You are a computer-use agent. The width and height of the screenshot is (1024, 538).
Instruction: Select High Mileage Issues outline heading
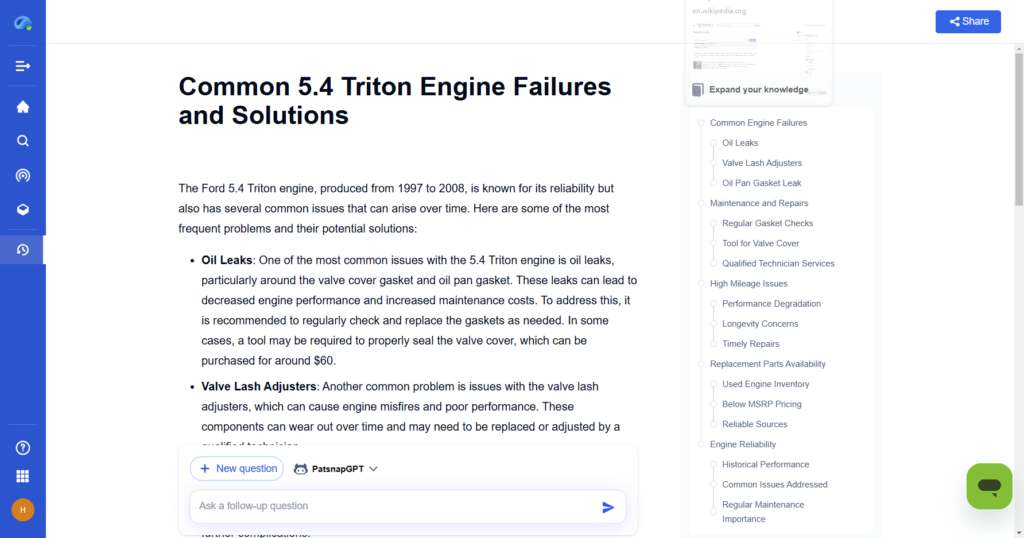[x=748, y=283]
